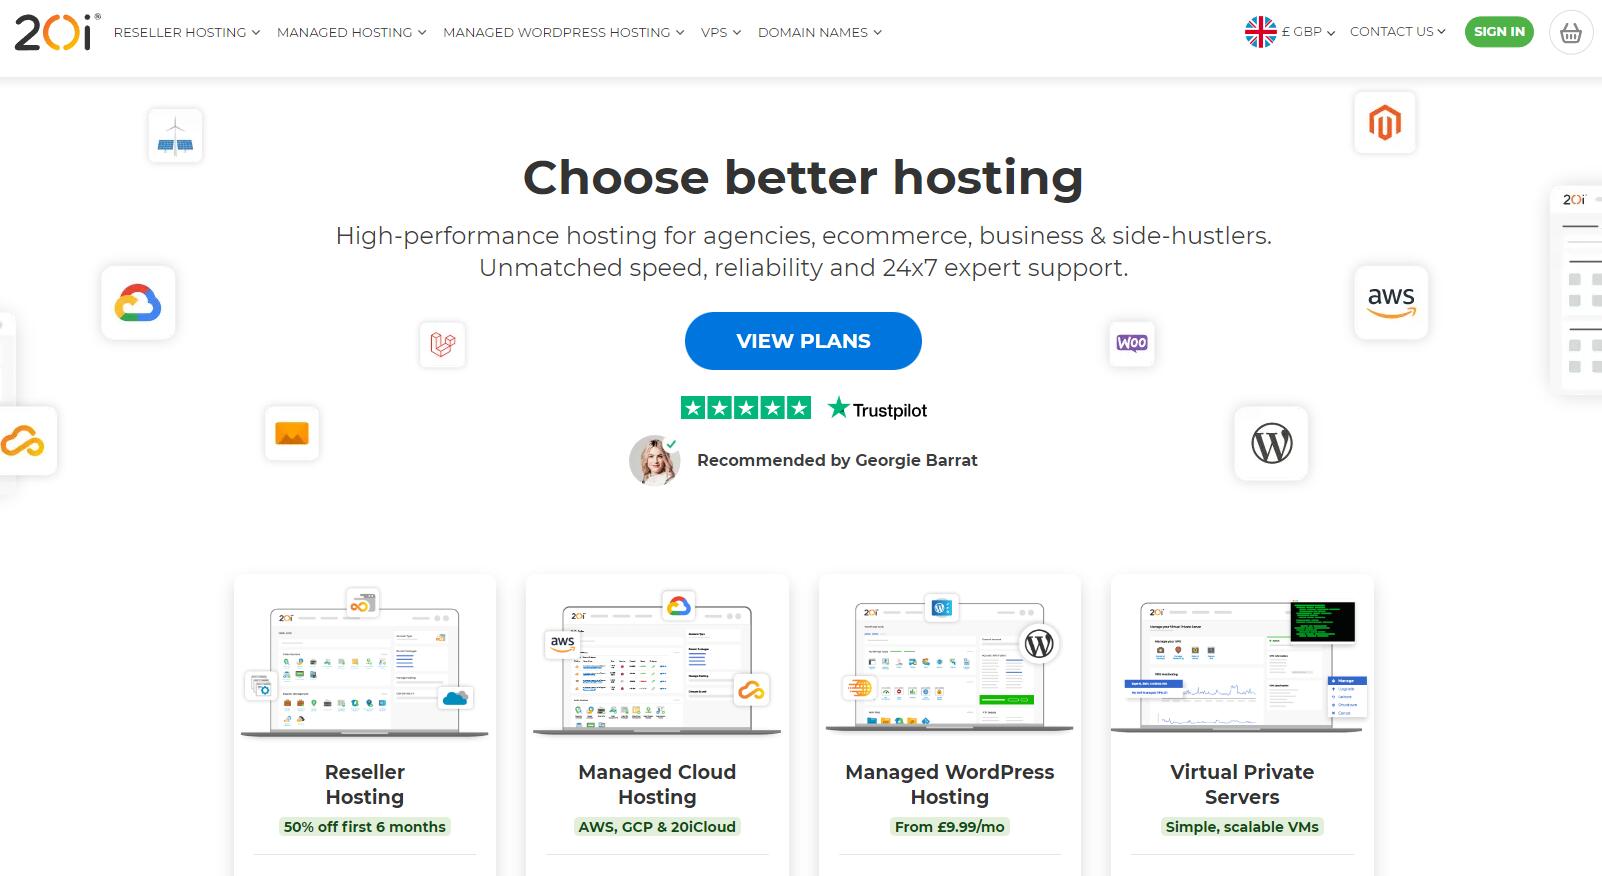Viewport: 1602px width, 876px height.
Task: Expand the GBP currency selector
Action: click(x=1290, y=32)
